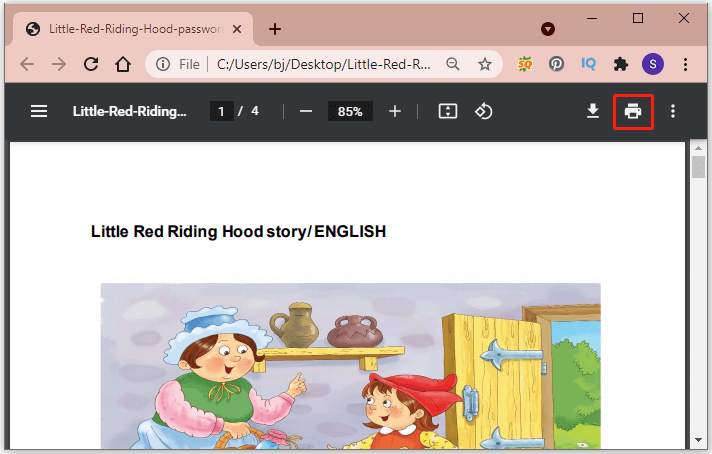Download the PDF file
The image size is (712, 454).
click(593, 111)
